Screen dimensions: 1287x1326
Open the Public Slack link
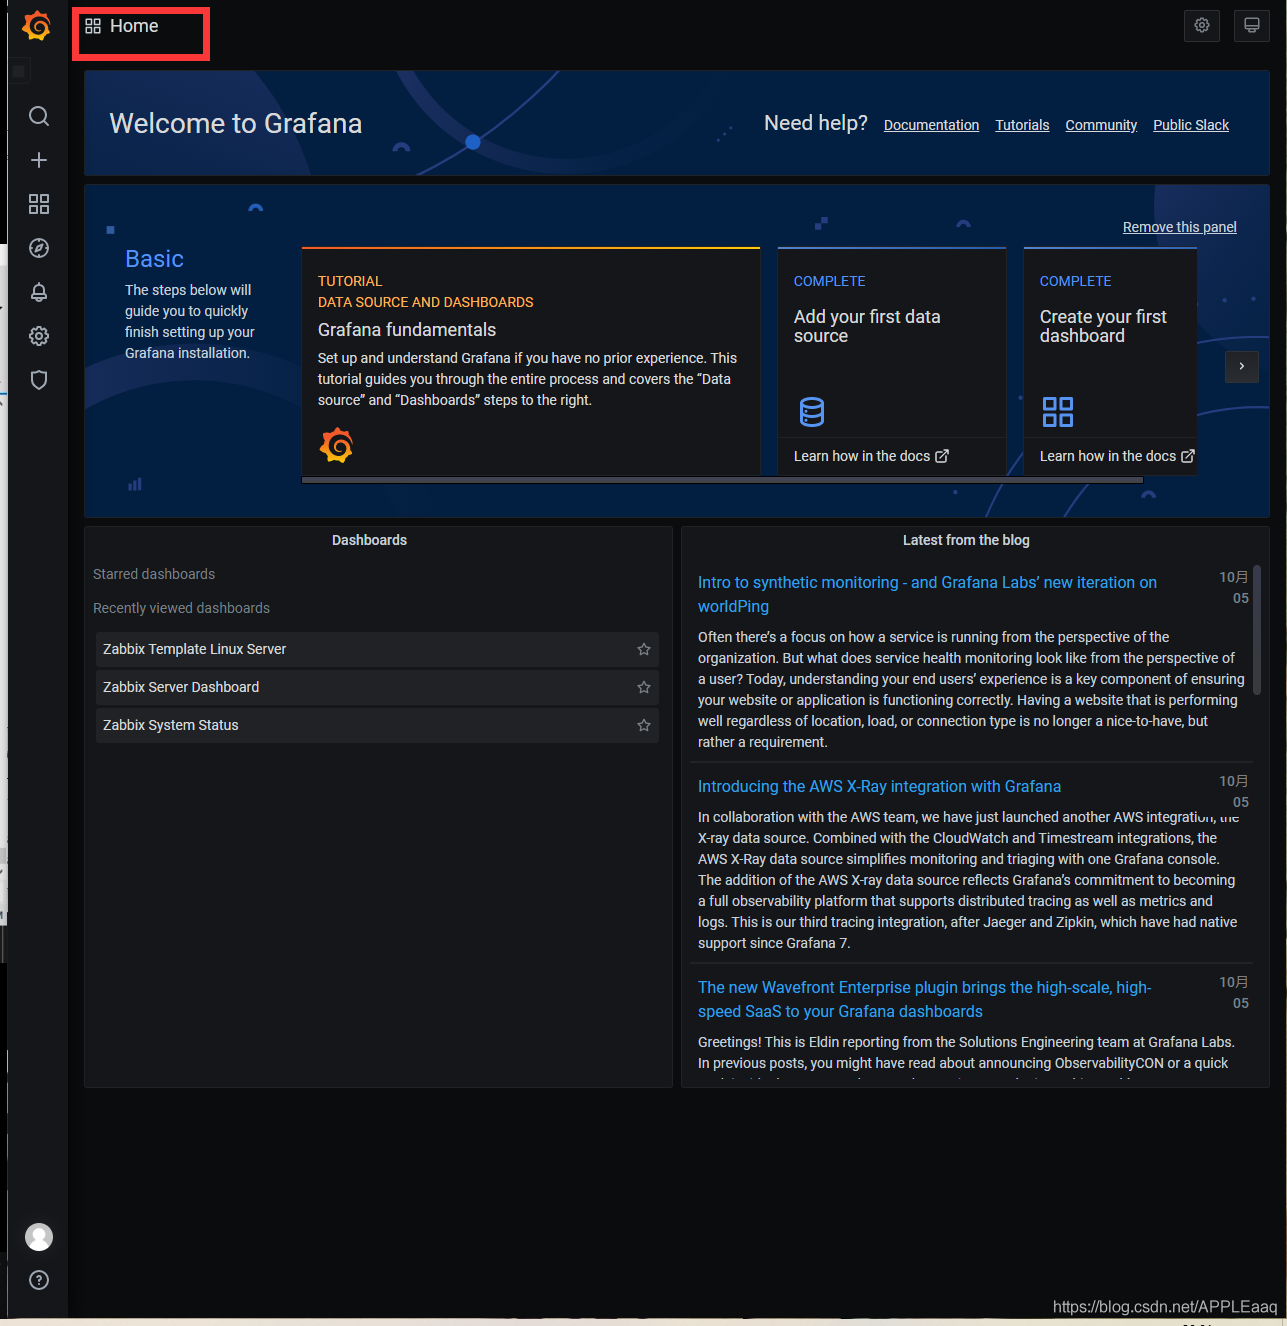[1191, 125]
